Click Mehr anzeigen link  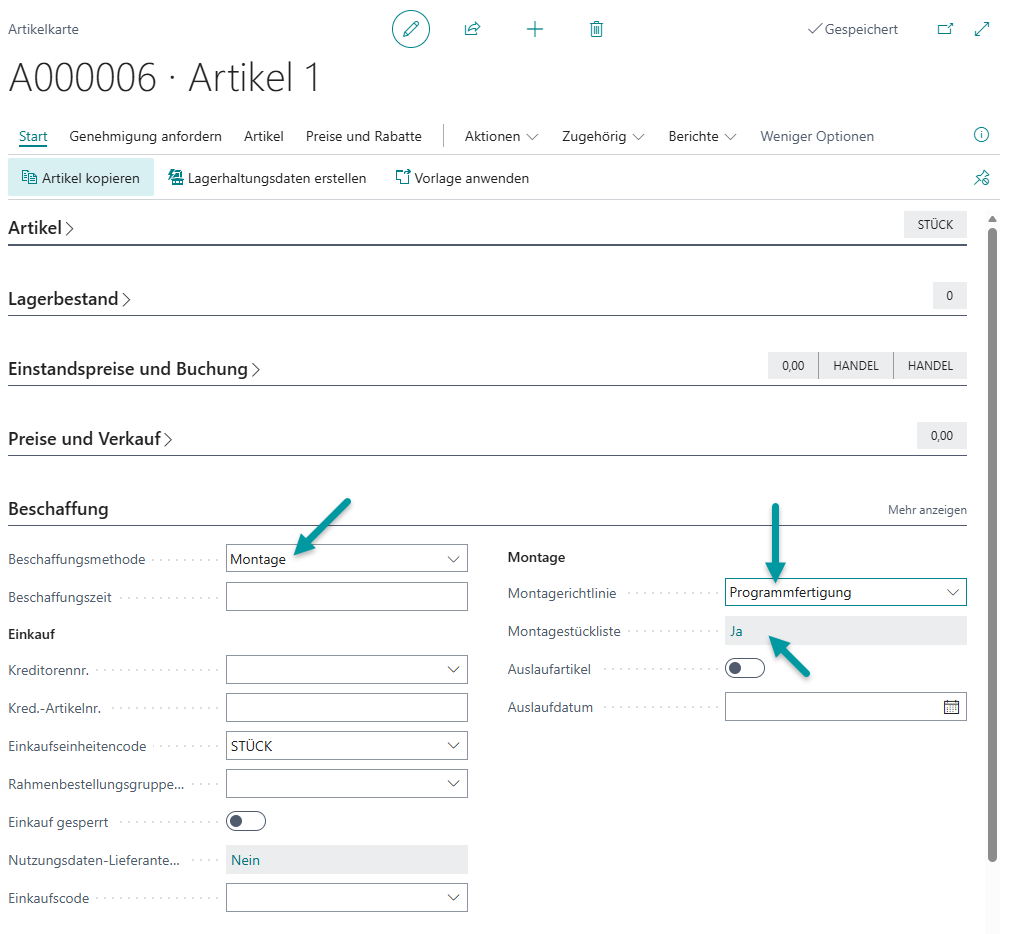[x=927, y=510]
